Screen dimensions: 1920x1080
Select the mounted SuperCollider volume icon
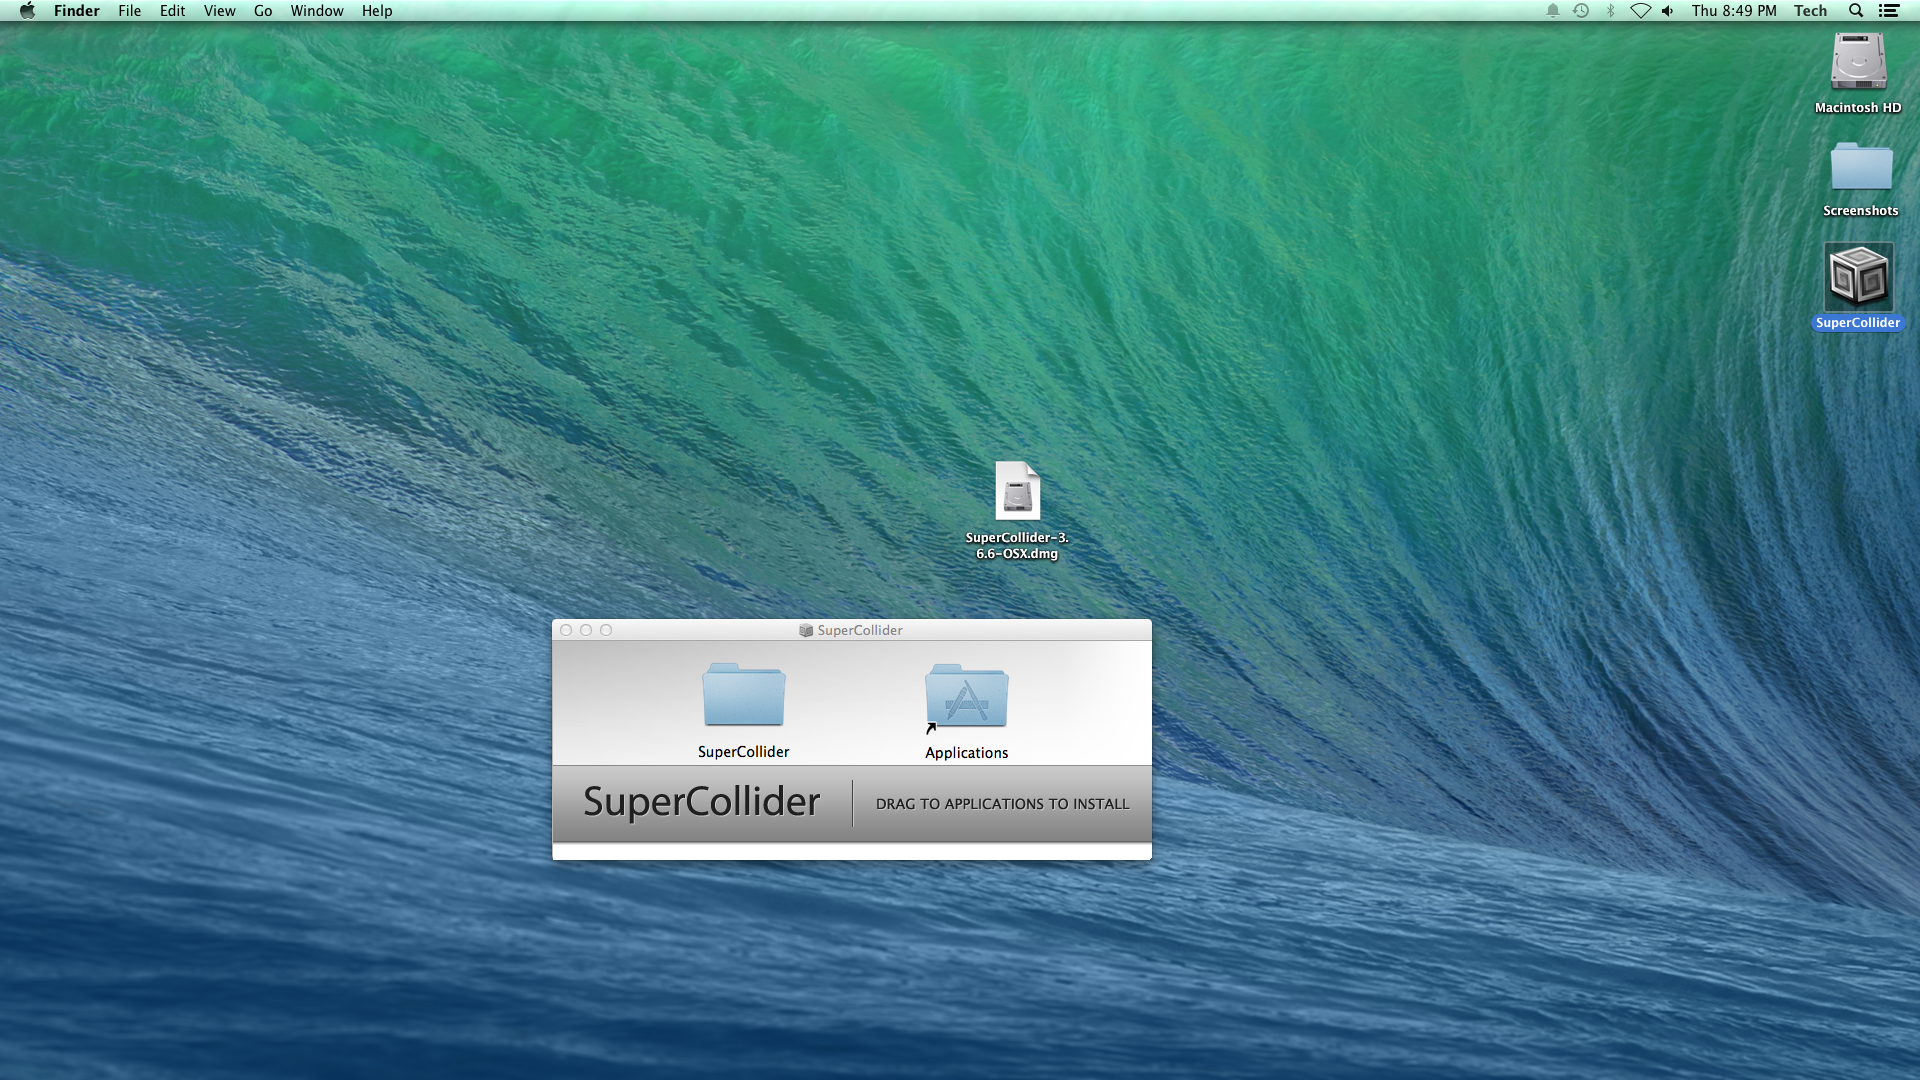(x=1858, y=277)
